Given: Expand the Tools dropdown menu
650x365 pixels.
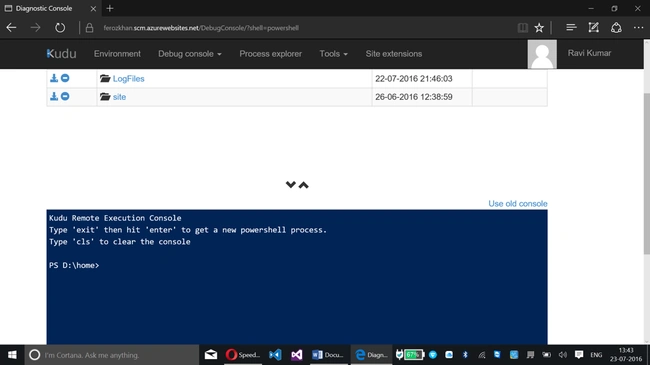Looking at the screenshot, I should pos(333,54).
